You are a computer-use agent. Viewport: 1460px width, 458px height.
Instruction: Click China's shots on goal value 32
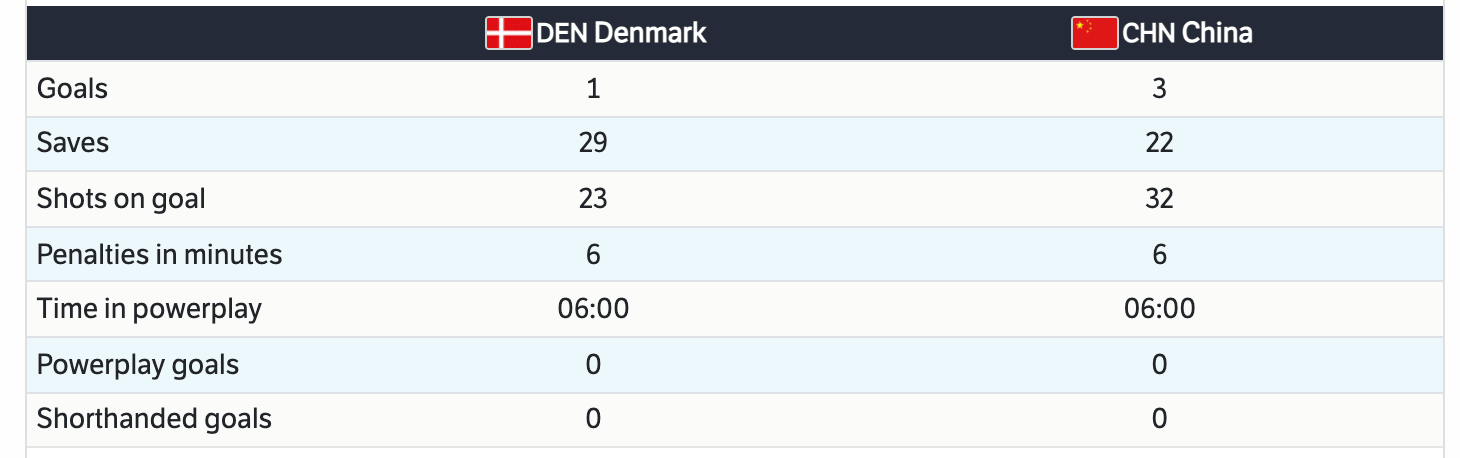click(1159, 199)
